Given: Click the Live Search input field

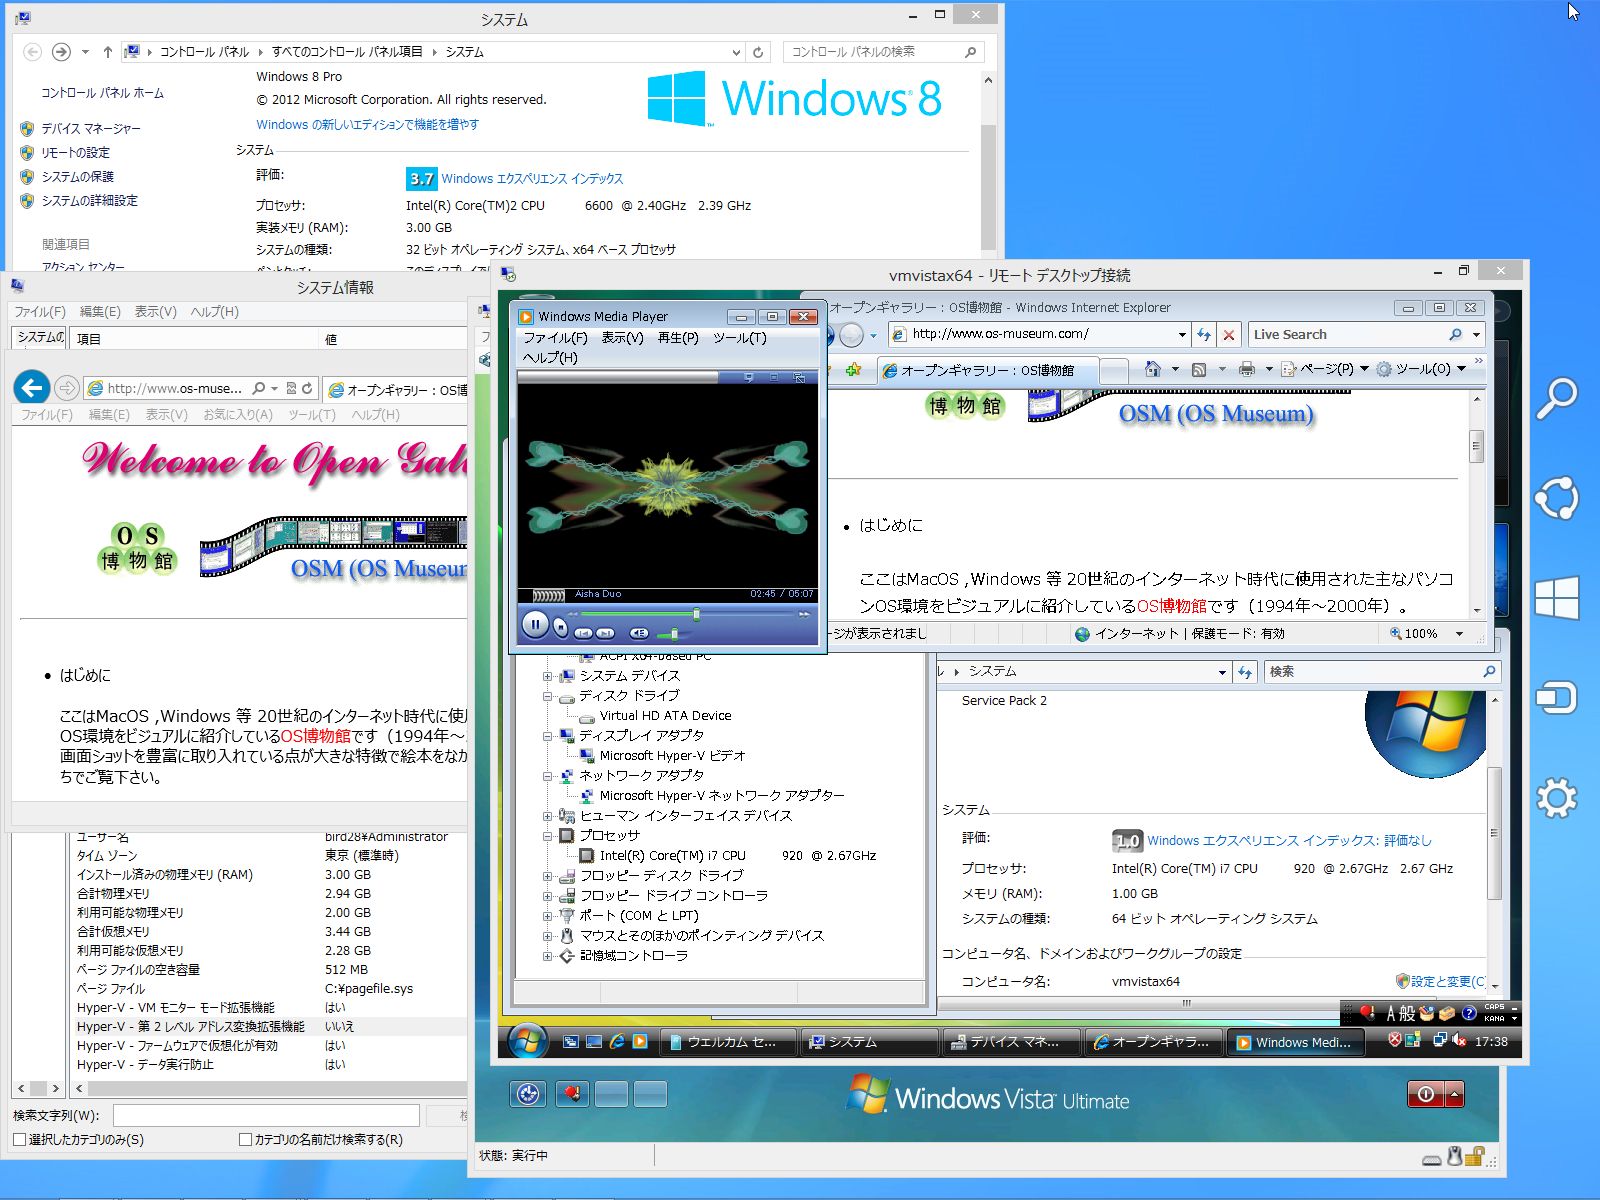Looking at the screenshot, I should 1347,334.
